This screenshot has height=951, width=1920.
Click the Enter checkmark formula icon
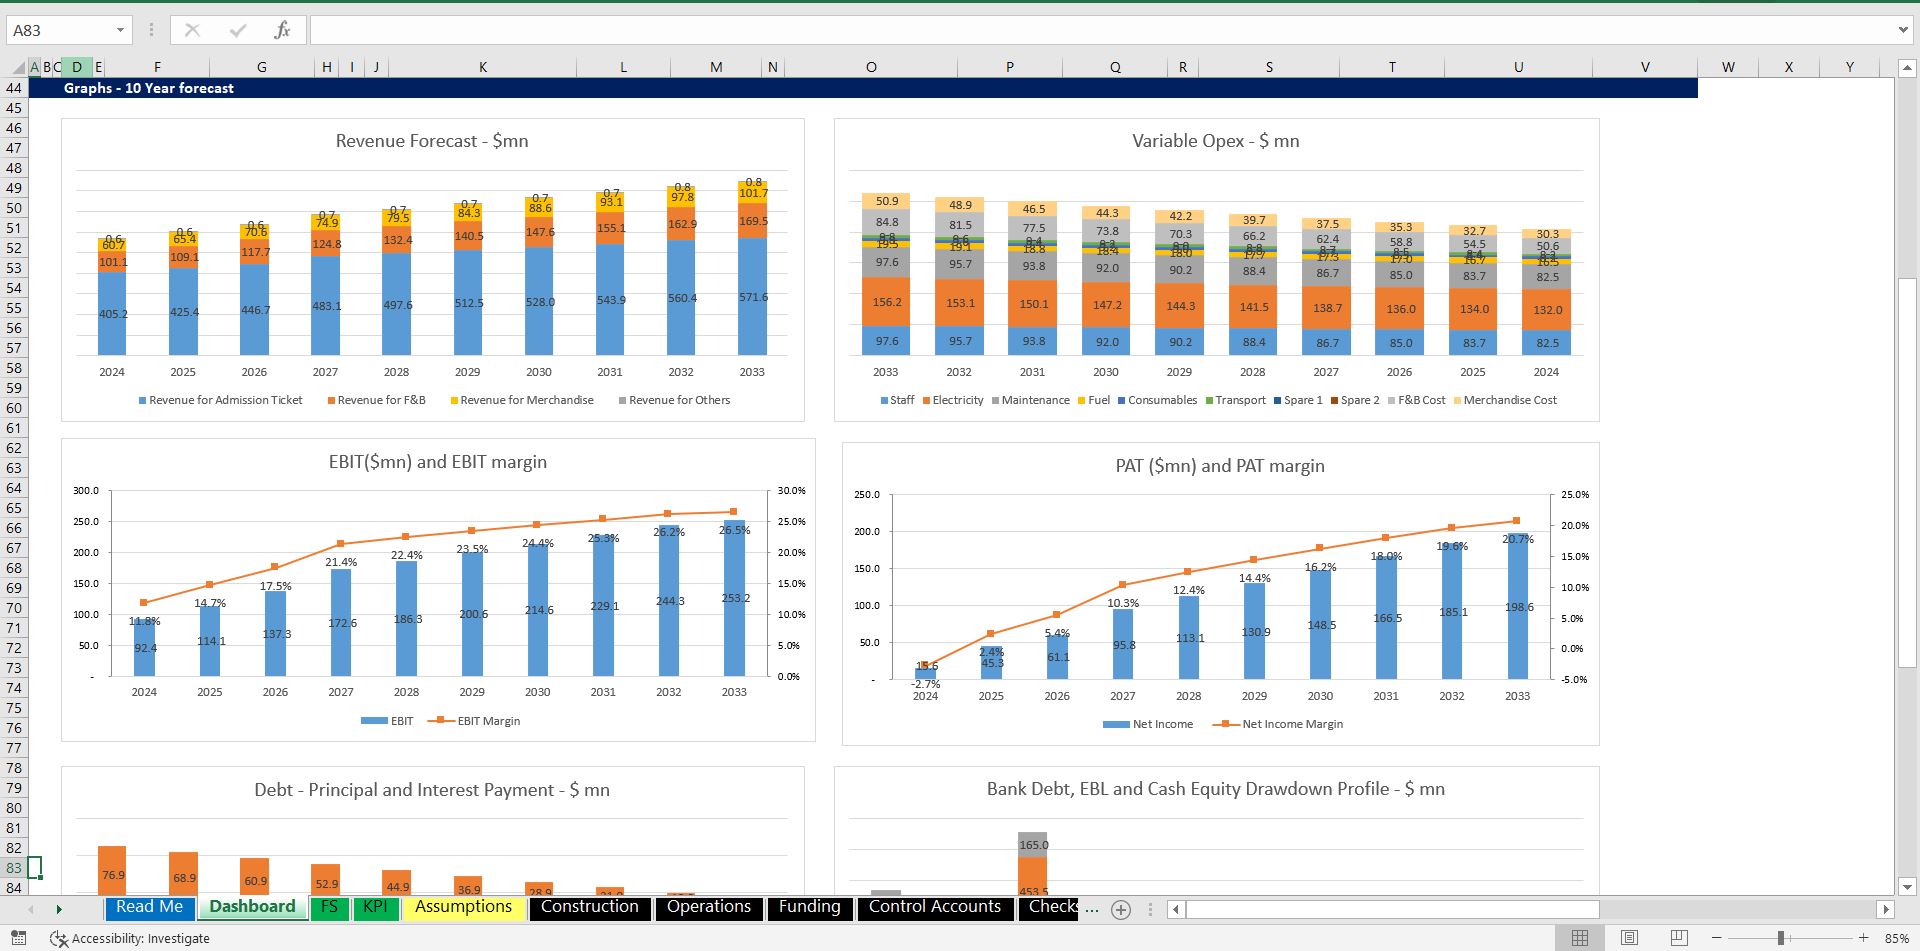click(x=237, y=30)
